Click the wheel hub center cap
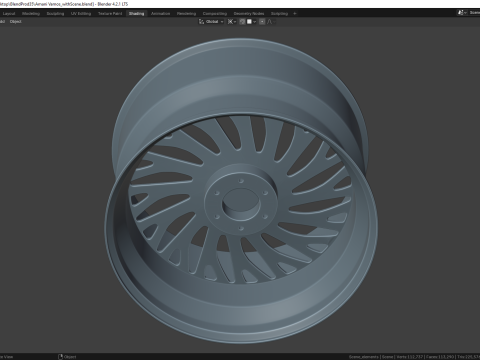Image resolution: width=480 pixels, height=360 pixels. (x=241, y=204)
